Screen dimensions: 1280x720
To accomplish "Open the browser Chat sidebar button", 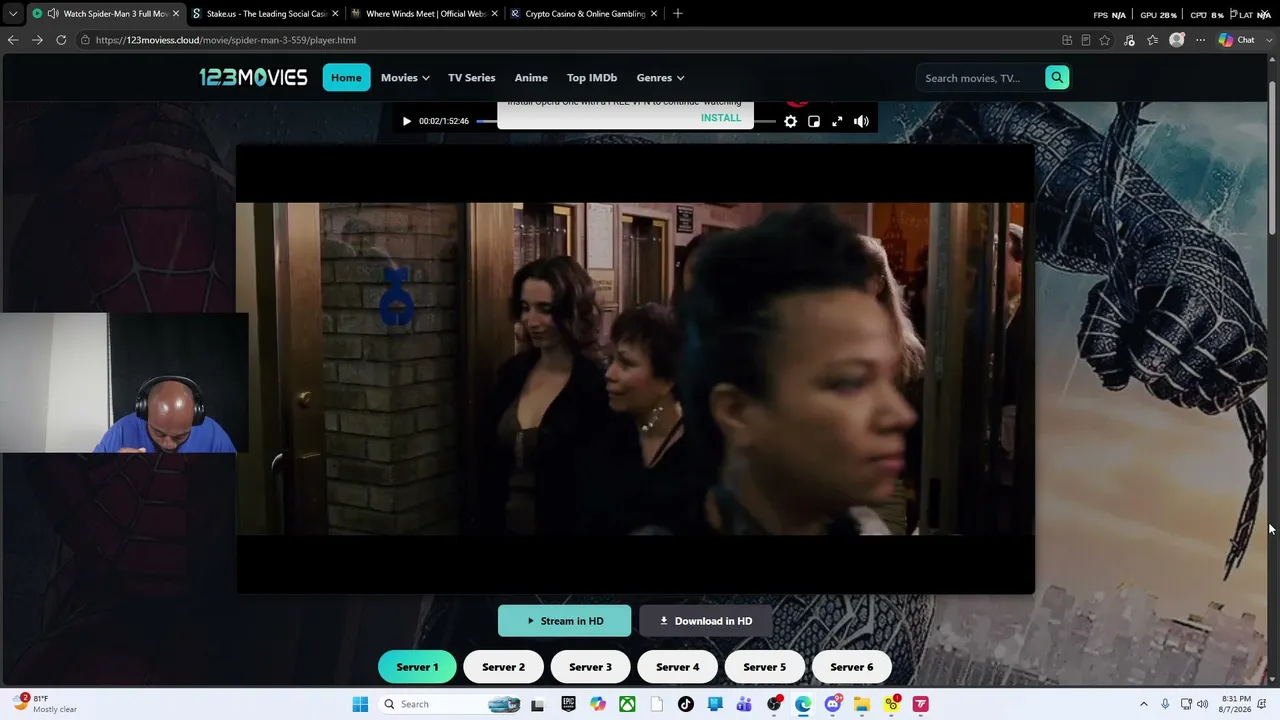I will (1237, 40).
